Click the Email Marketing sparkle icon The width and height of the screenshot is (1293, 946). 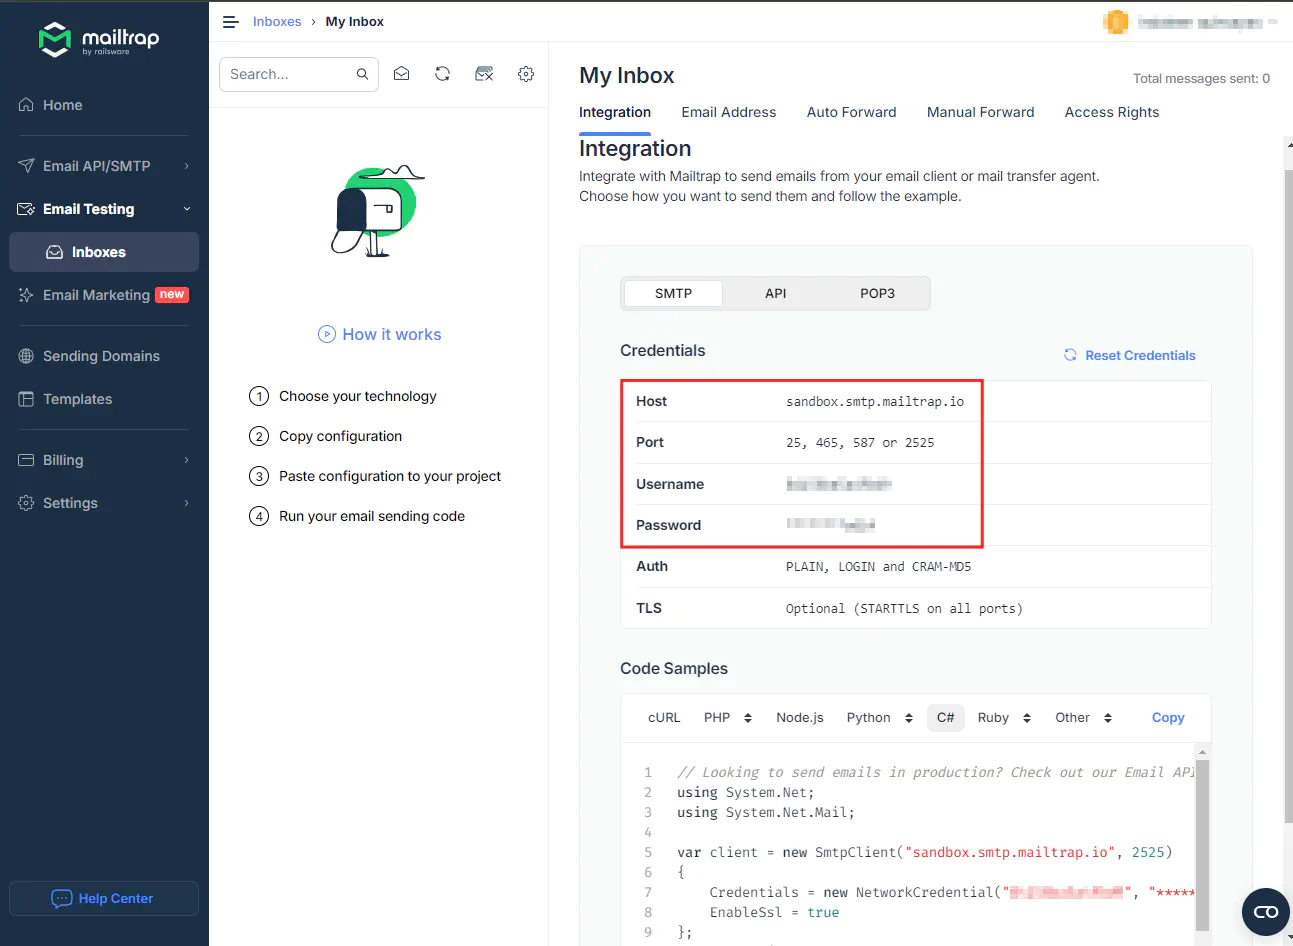pyautogui.click(x=26, y=295)
